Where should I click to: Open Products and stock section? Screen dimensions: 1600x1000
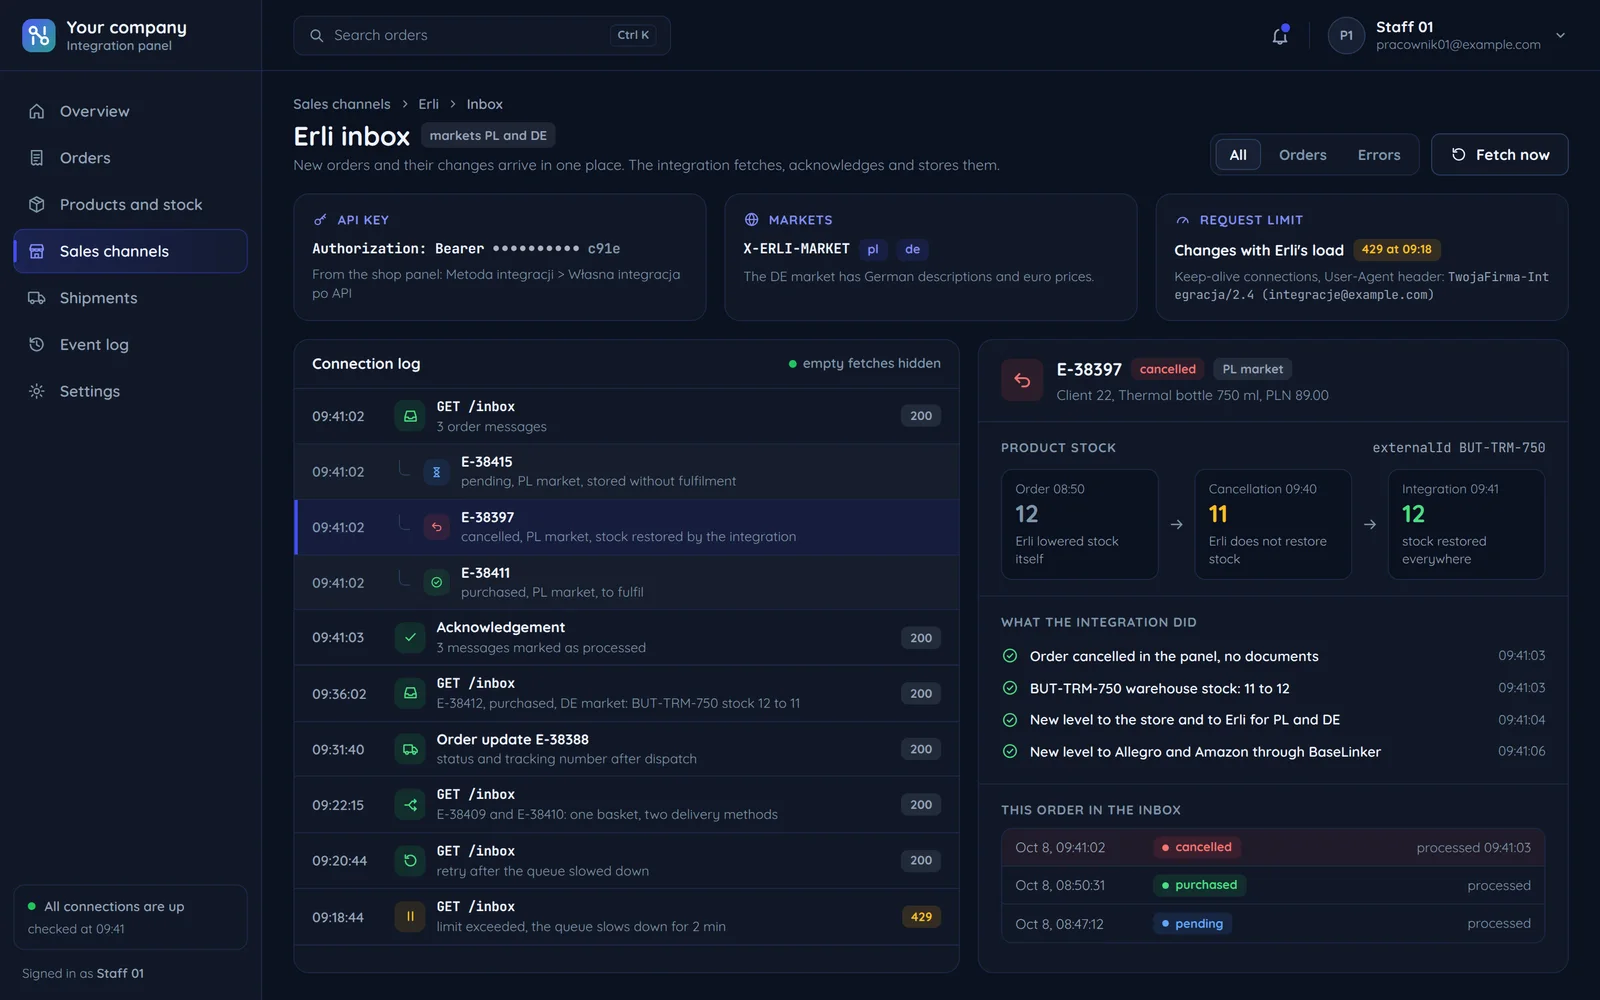[130, 204]
